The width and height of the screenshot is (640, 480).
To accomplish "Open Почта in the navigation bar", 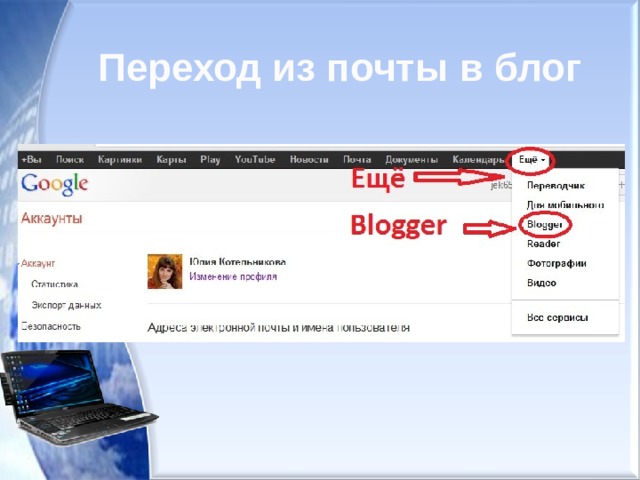I will point(357,160).
